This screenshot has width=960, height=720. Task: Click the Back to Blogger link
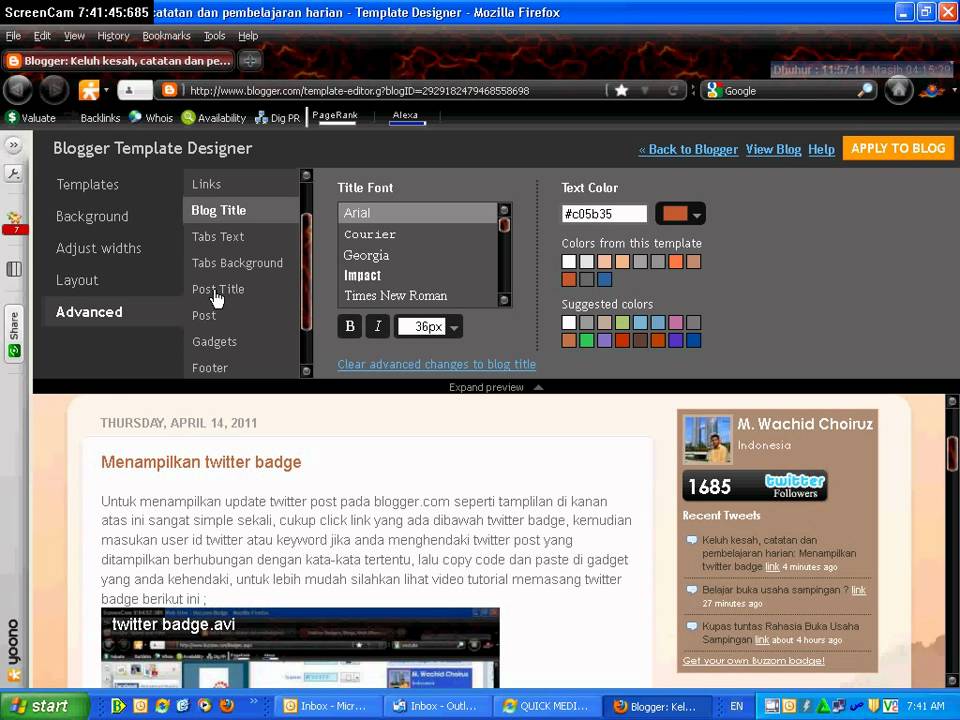point(688,149)
